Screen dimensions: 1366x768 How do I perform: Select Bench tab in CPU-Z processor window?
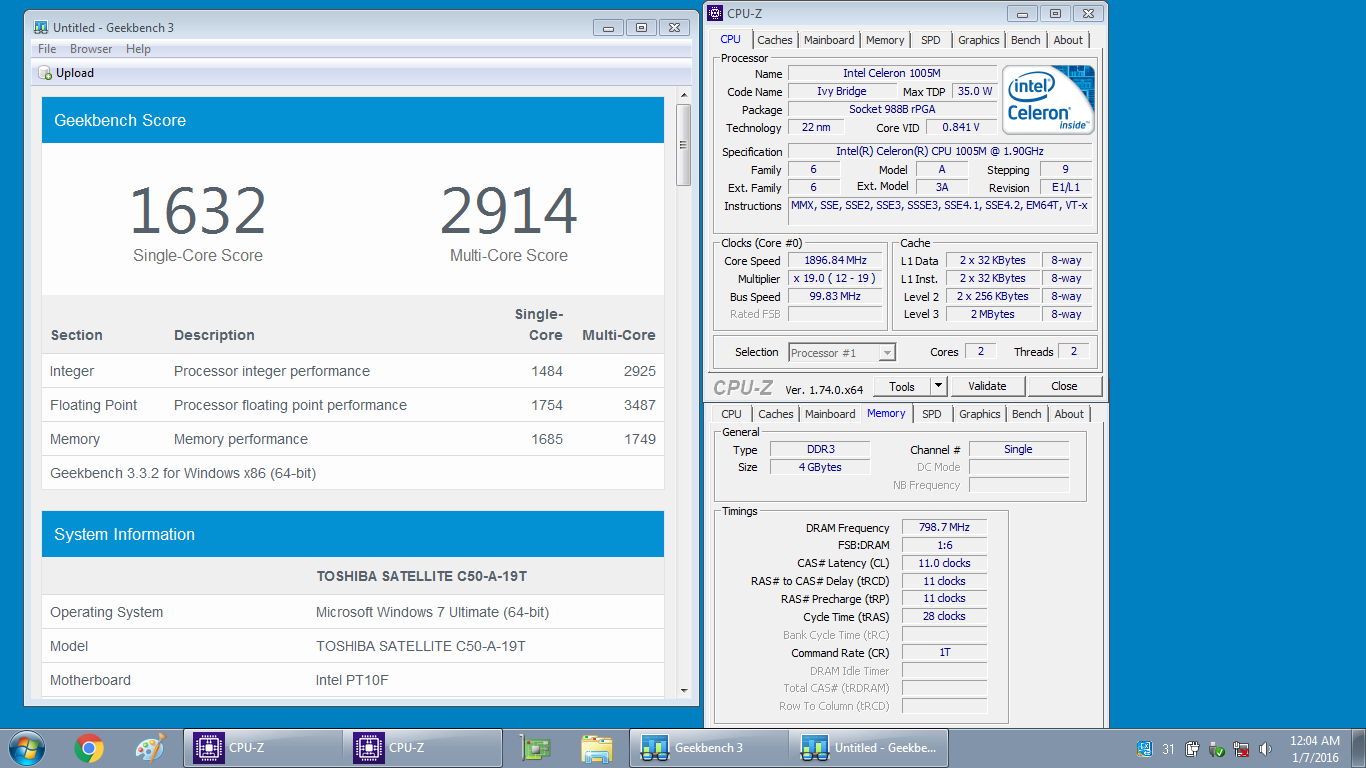pyautogui.click(x=1025, y=40)
